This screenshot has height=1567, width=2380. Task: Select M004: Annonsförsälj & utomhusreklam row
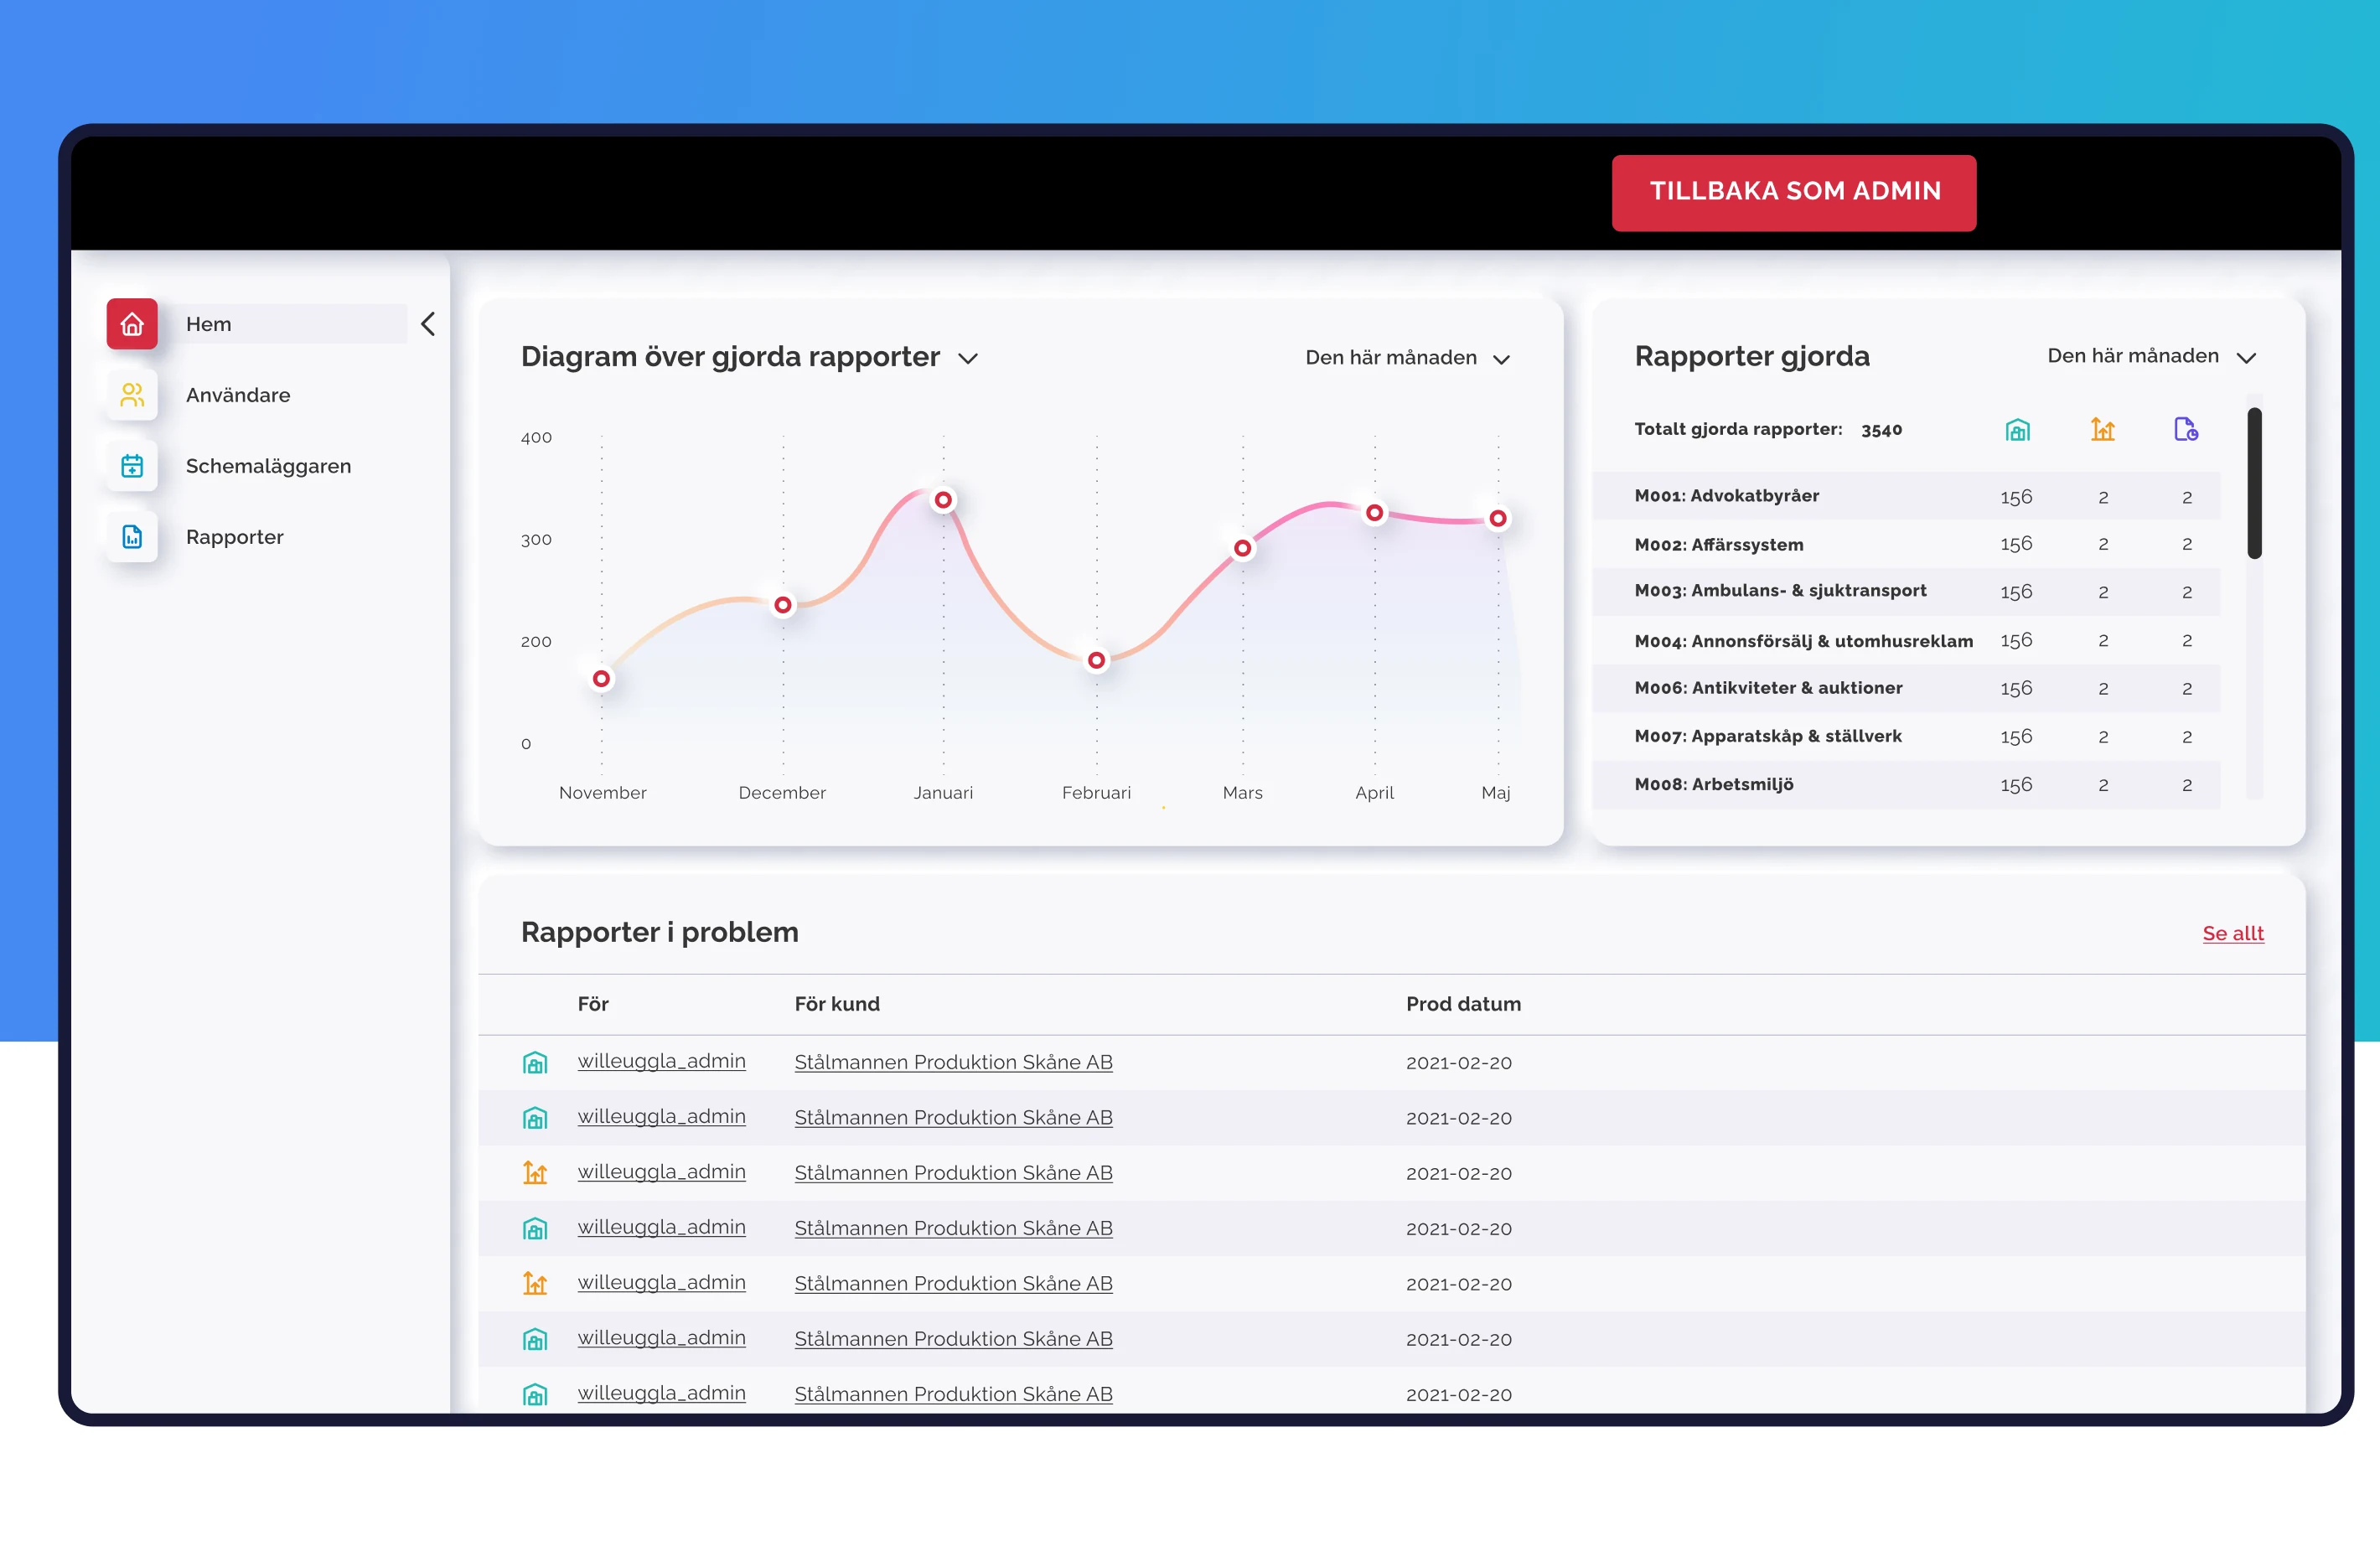(1906, 640)
